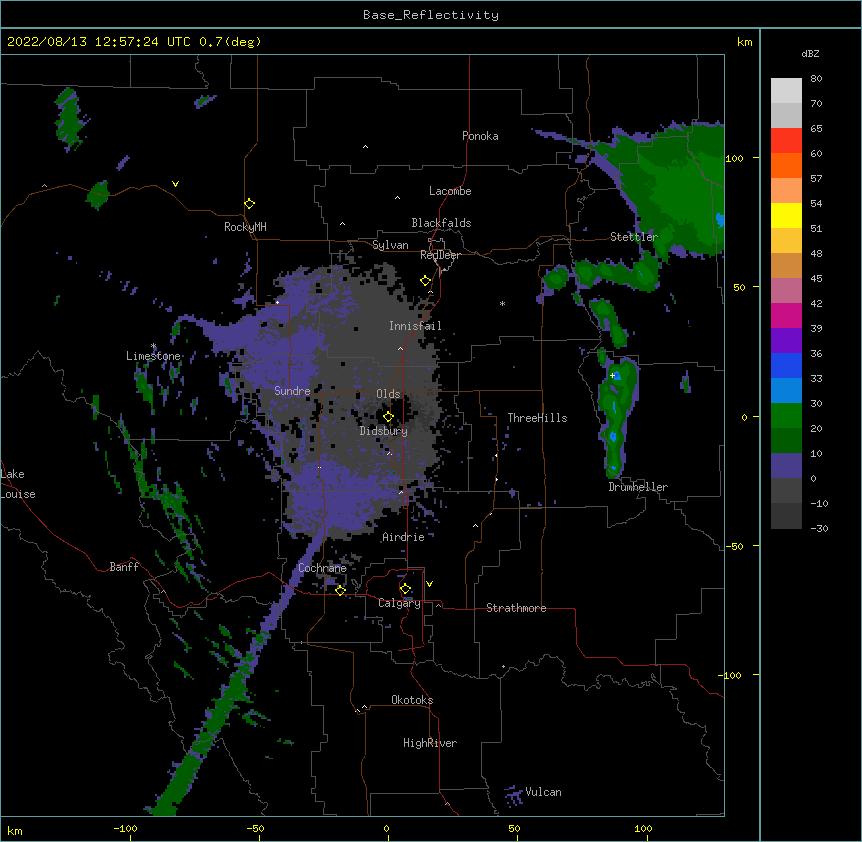Select the 60 dBZ orange color swatch
862x842 pixels.
coord(786,165)
